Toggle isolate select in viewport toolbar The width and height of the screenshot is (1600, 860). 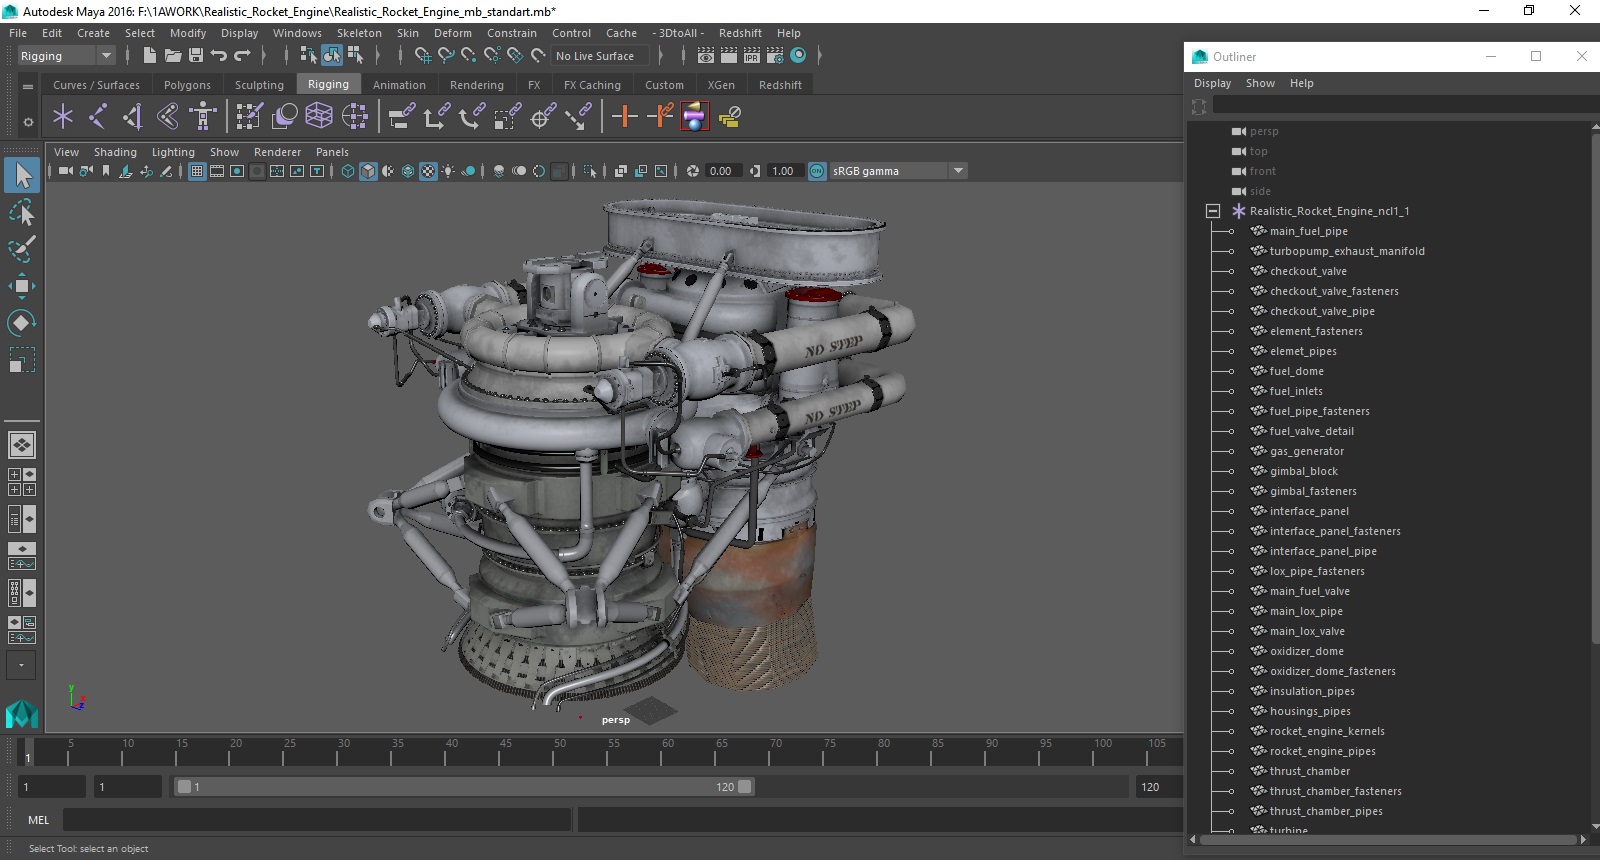(x=590, y=171)
